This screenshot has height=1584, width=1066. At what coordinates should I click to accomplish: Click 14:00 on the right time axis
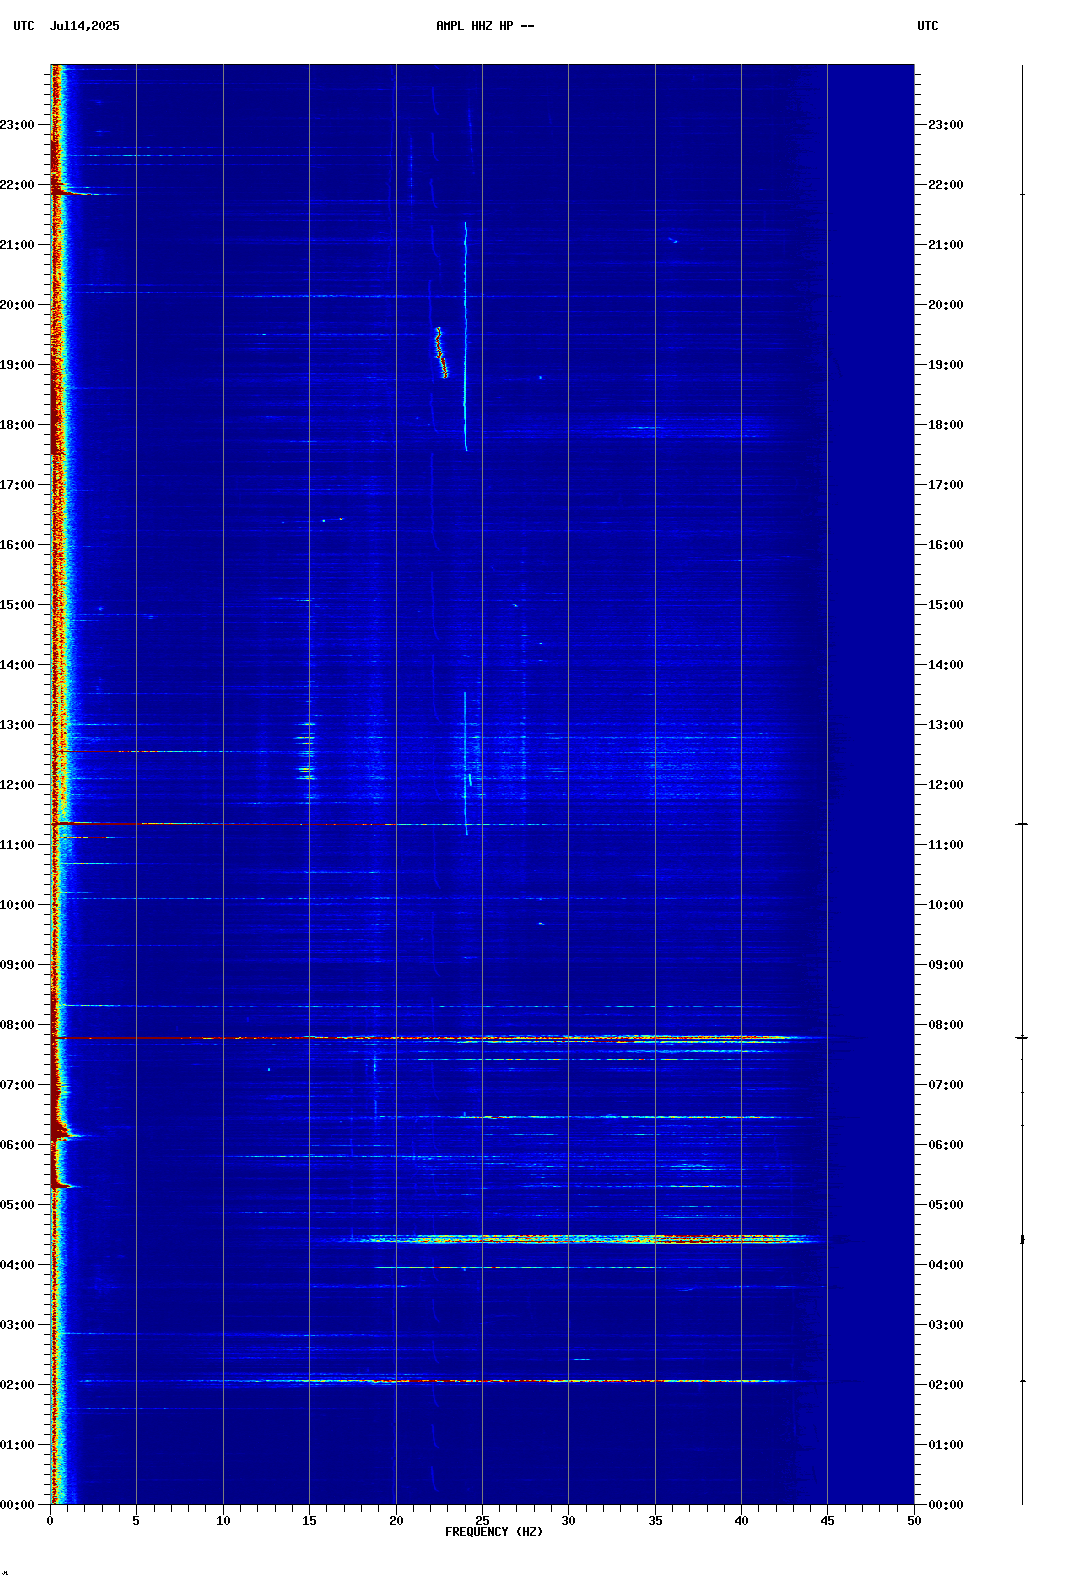[x=946, y=665]
